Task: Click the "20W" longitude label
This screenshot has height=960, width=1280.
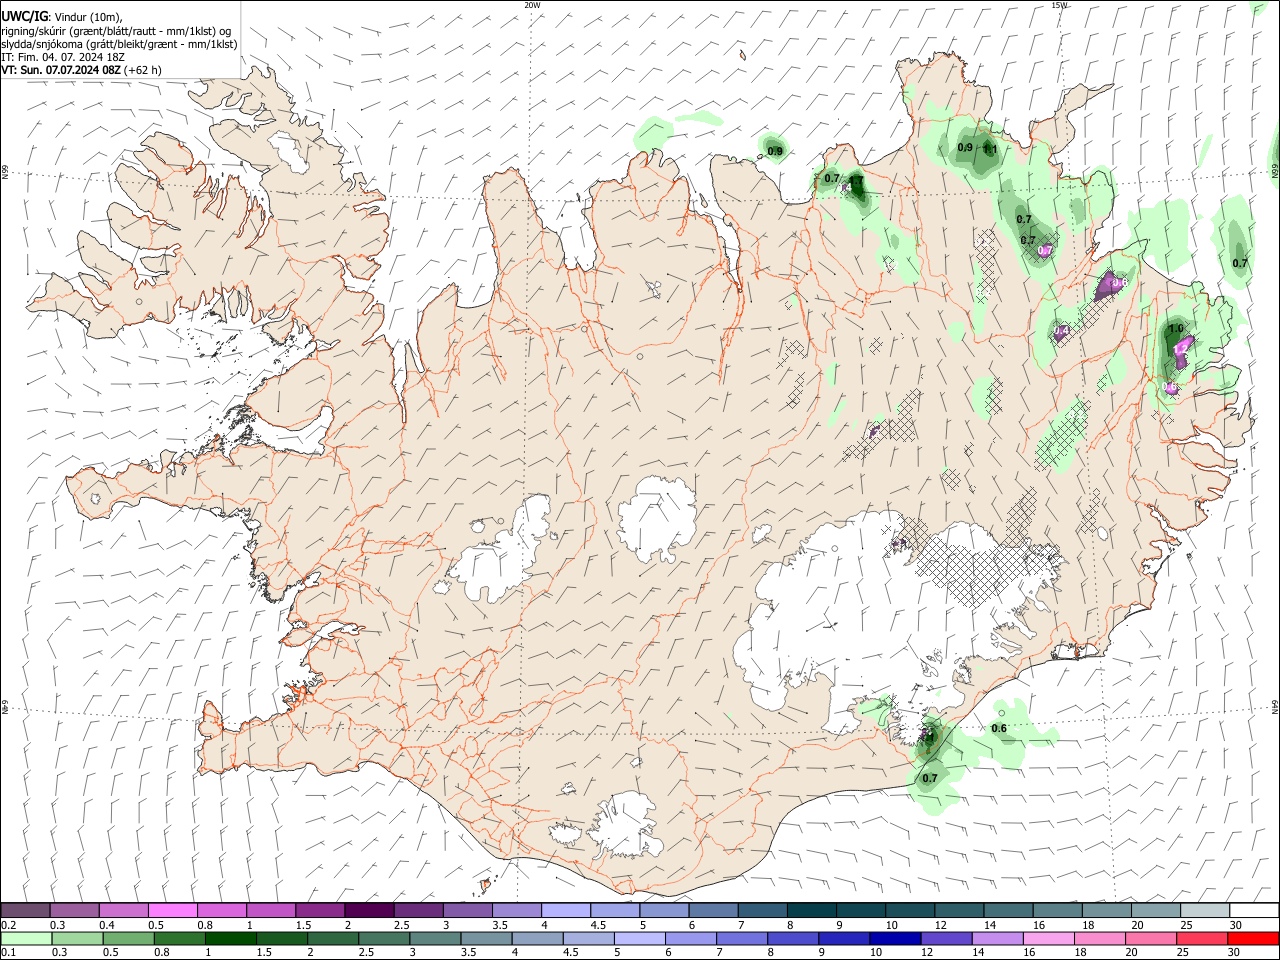Action: 532,5
